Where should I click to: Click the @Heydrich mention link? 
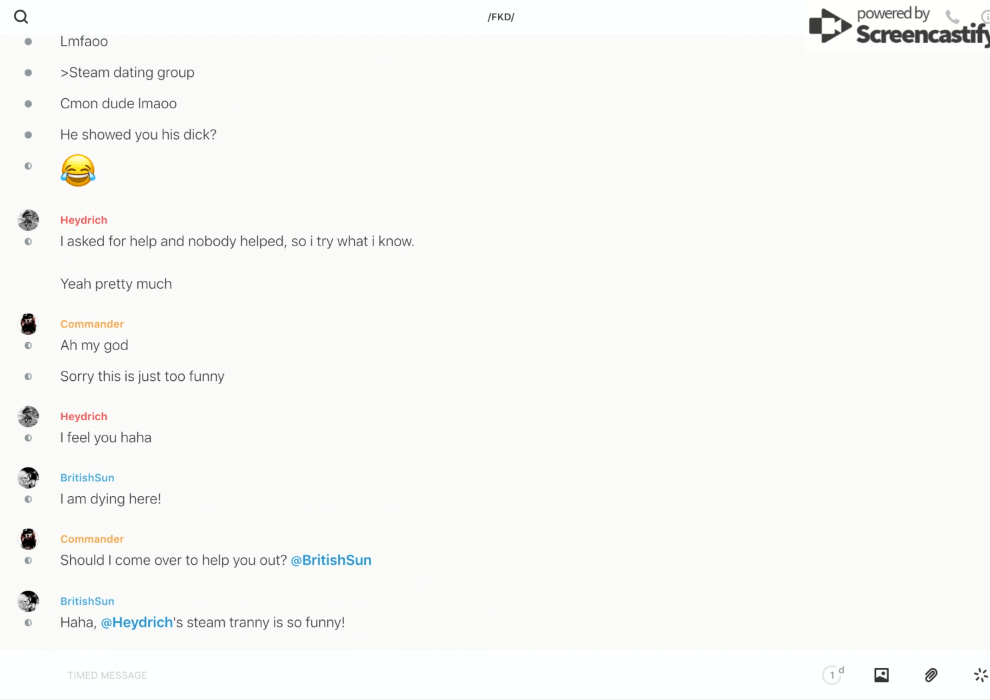click(137, 622)
